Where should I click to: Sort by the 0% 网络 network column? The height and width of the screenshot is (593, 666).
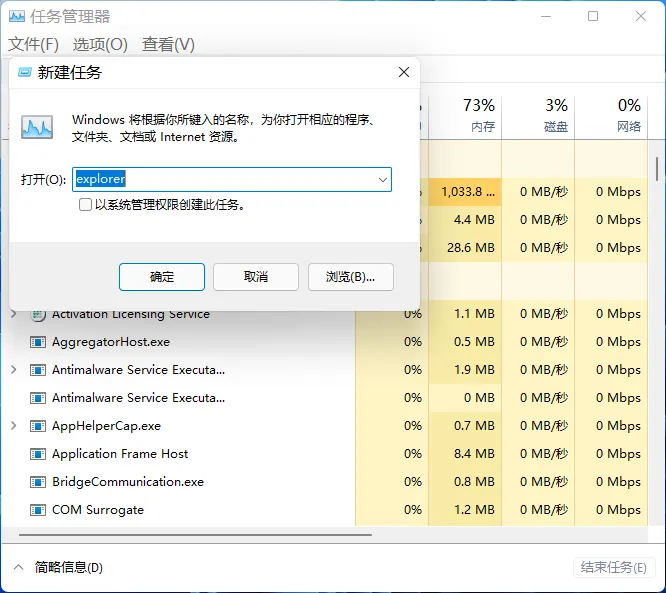pyautogui.click(x=611, y=116)
